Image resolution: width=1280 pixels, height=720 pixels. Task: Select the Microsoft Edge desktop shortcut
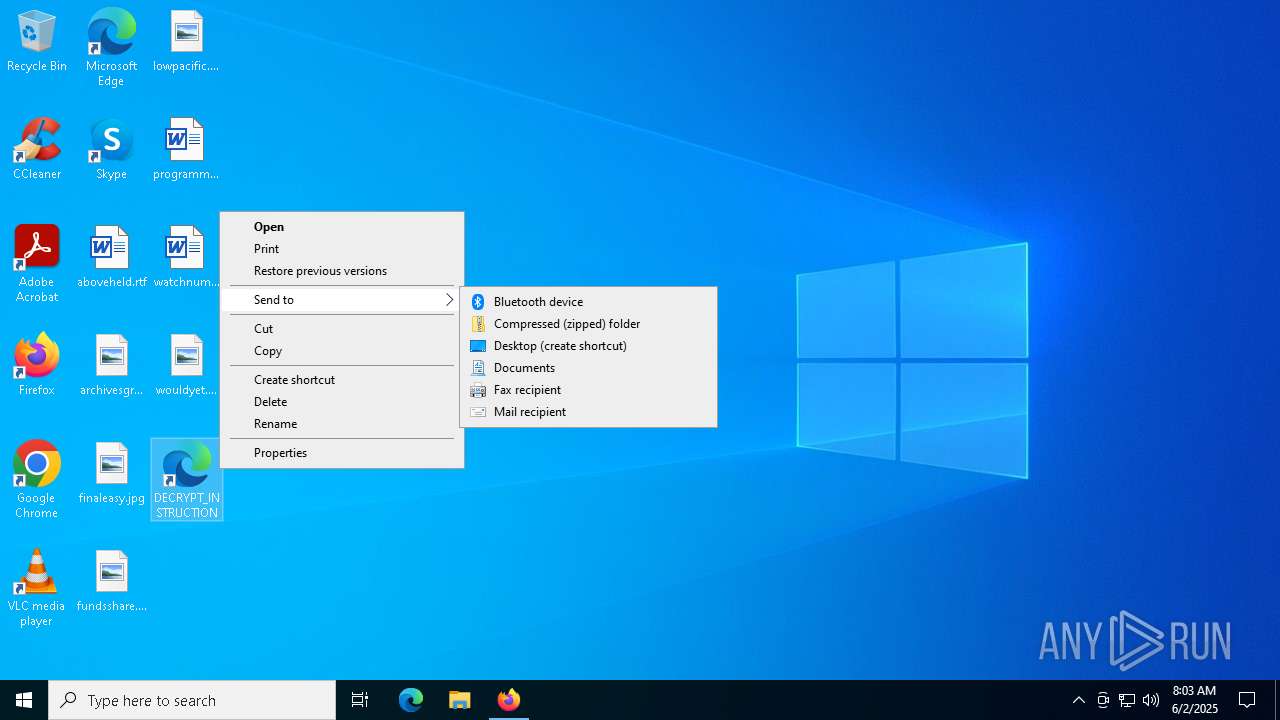point(111,48)
